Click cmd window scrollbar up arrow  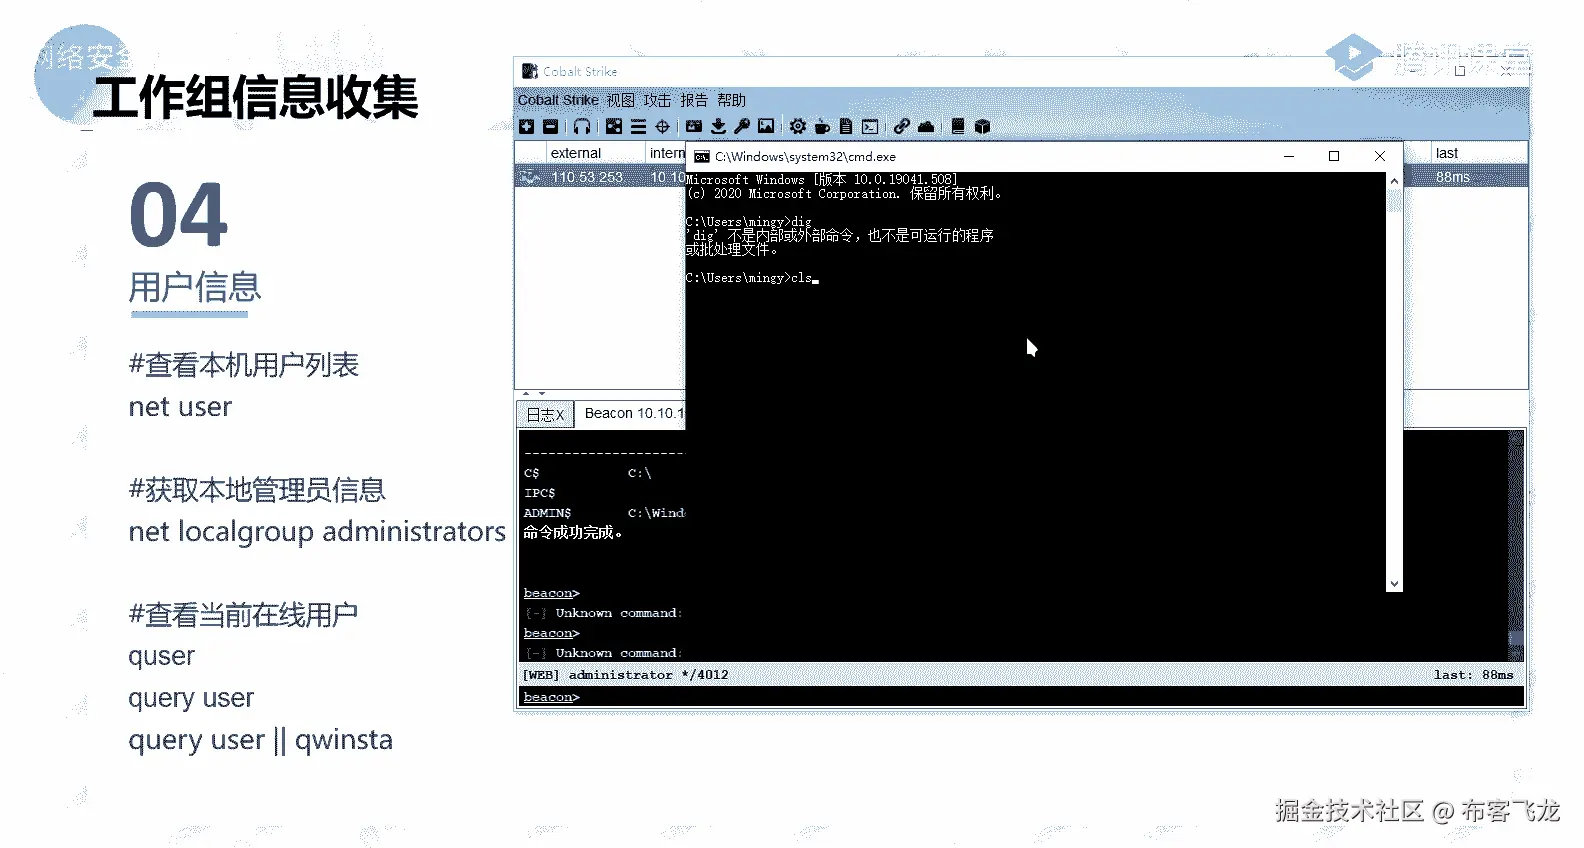[1394, 181]
